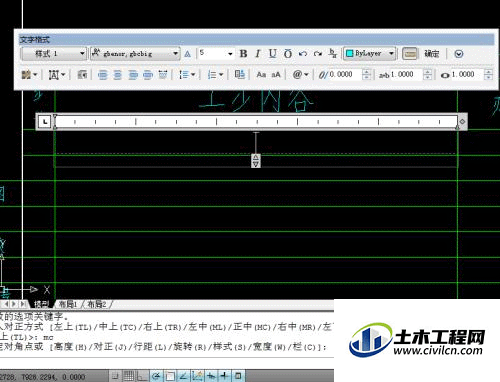Click the Paragraph settings icon
500x382 pixels.
(x=82, y=75)
